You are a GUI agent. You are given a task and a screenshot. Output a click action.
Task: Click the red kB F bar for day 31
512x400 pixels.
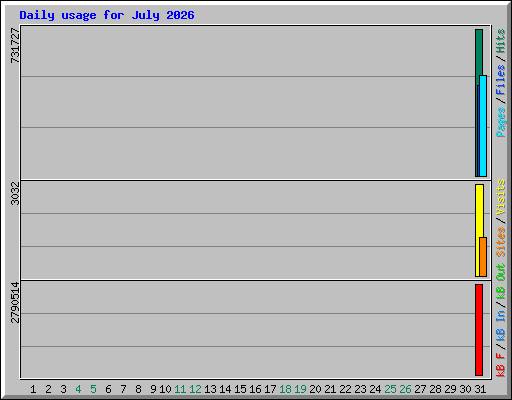479,330
